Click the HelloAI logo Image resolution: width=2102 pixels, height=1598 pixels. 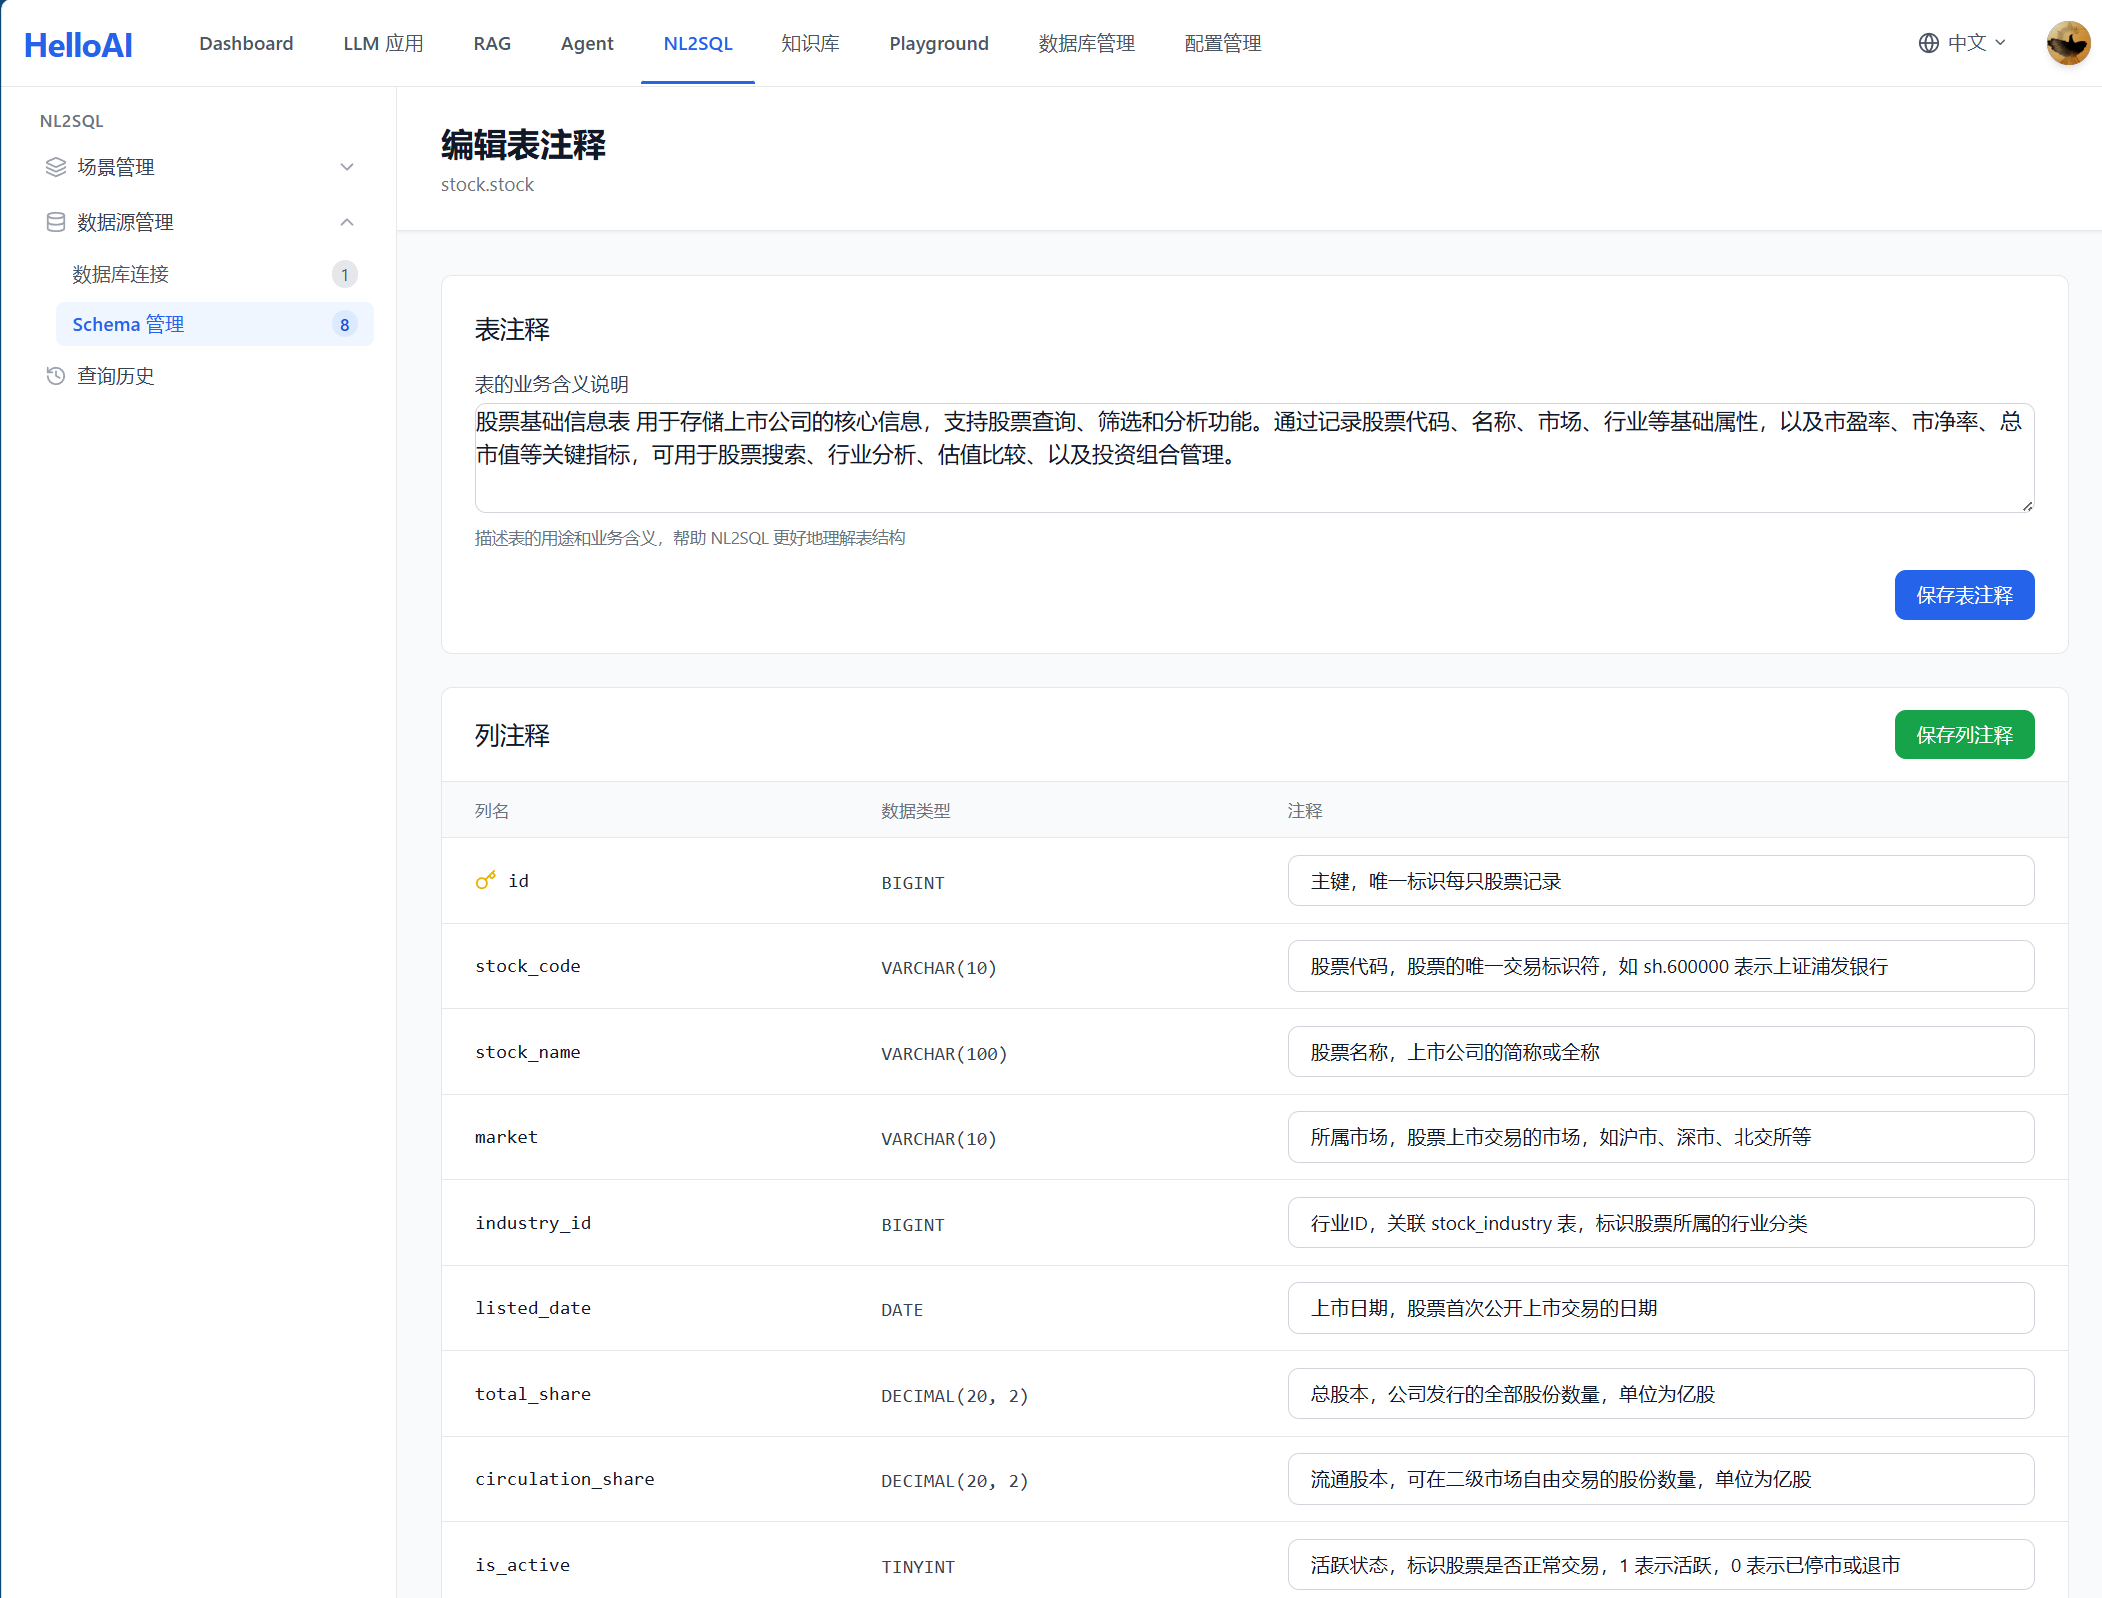78,44
